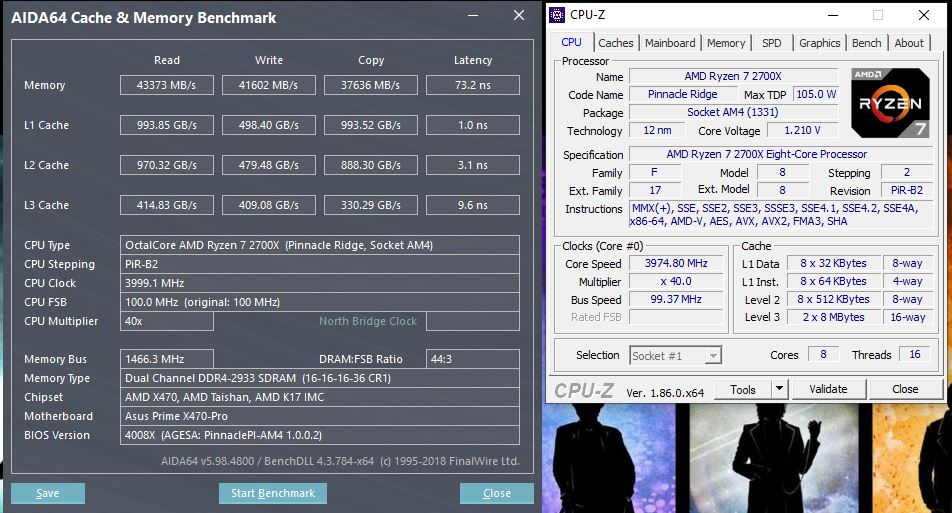Click the Start Benchmark button
The width and height of the screenshot is (952, 513).
pos(273,494)
